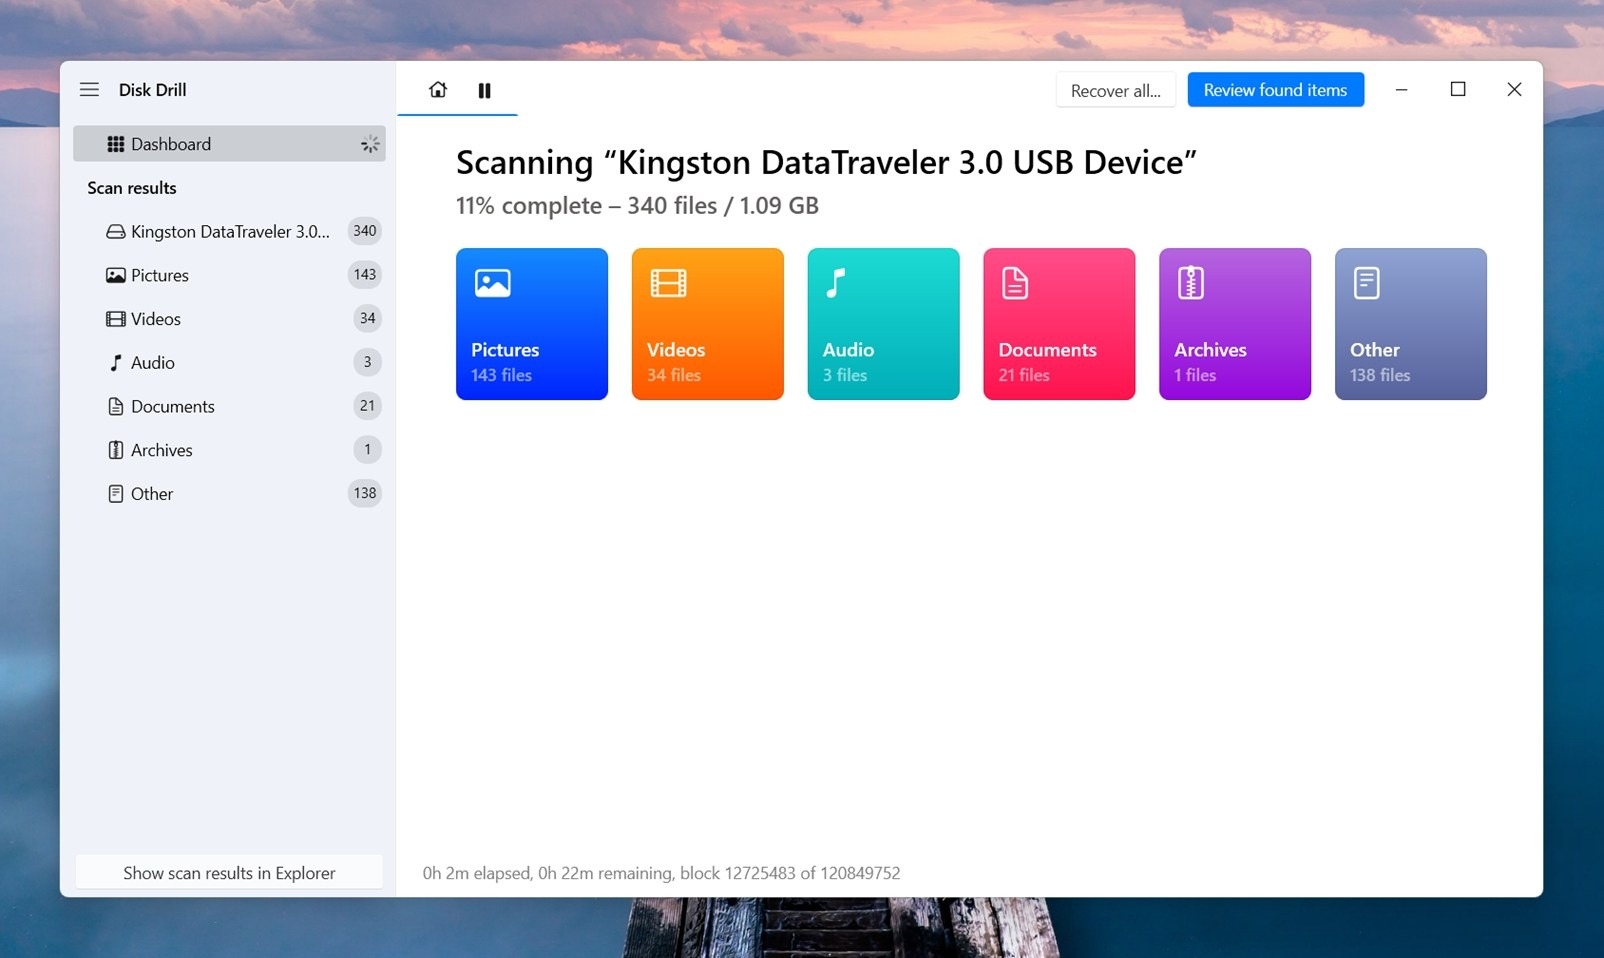Click the drive icon beside Kingston DataTraveler
This screenshot has height=958, width=1604.
116,231
